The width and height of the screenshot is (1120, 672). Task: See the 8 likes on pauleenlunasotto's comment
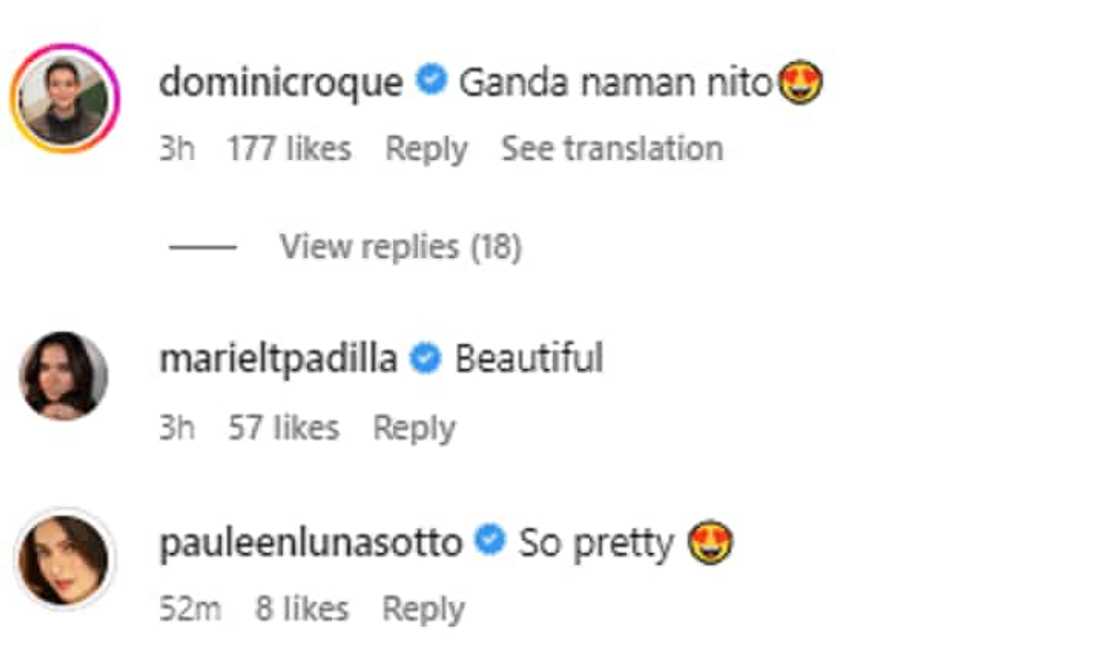(301, 609)
